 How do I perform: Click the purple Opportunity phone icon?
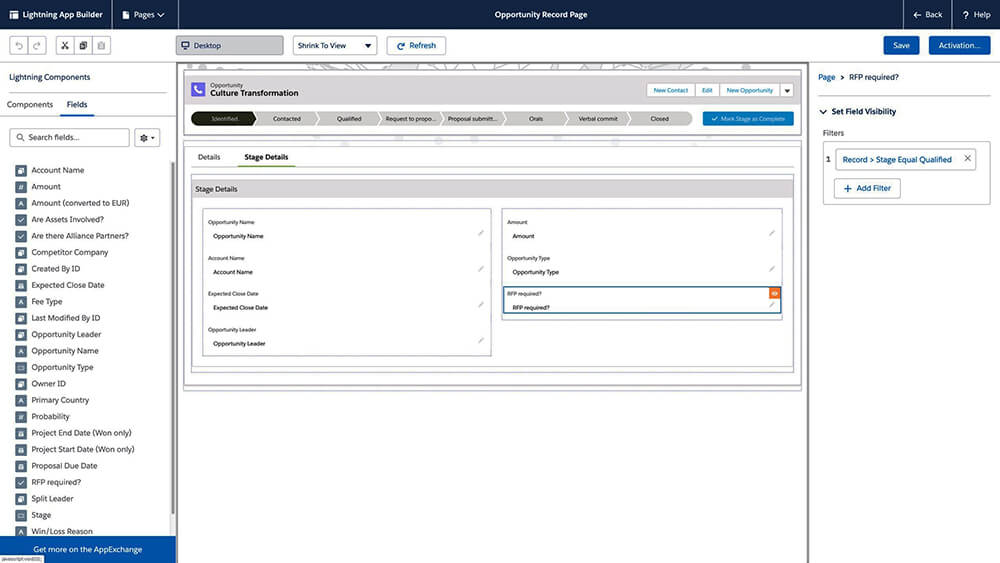click(198, 89)
